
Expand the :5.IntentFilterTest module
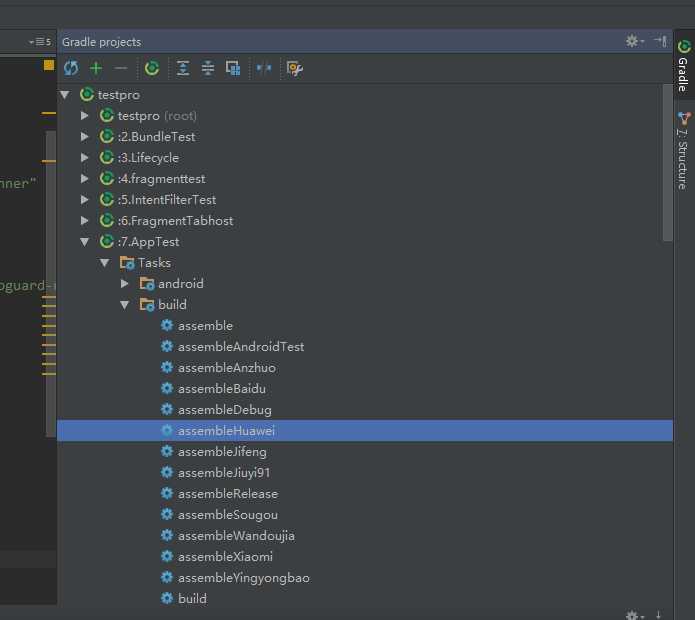(84, 199)
